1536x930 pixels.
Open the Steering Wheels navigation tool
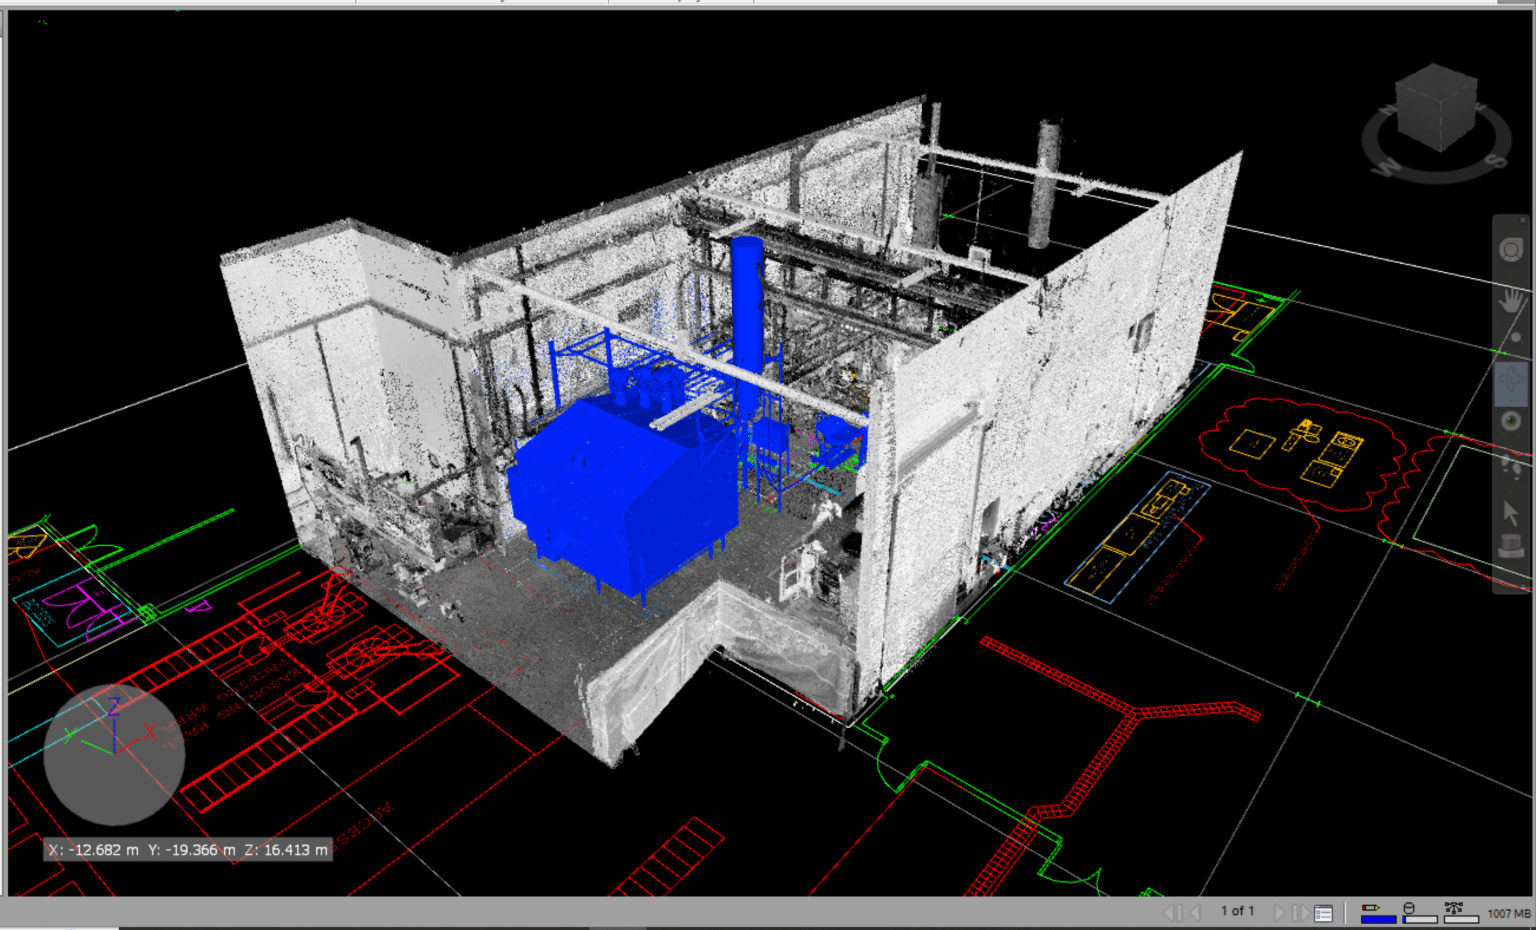(1511, 249)
